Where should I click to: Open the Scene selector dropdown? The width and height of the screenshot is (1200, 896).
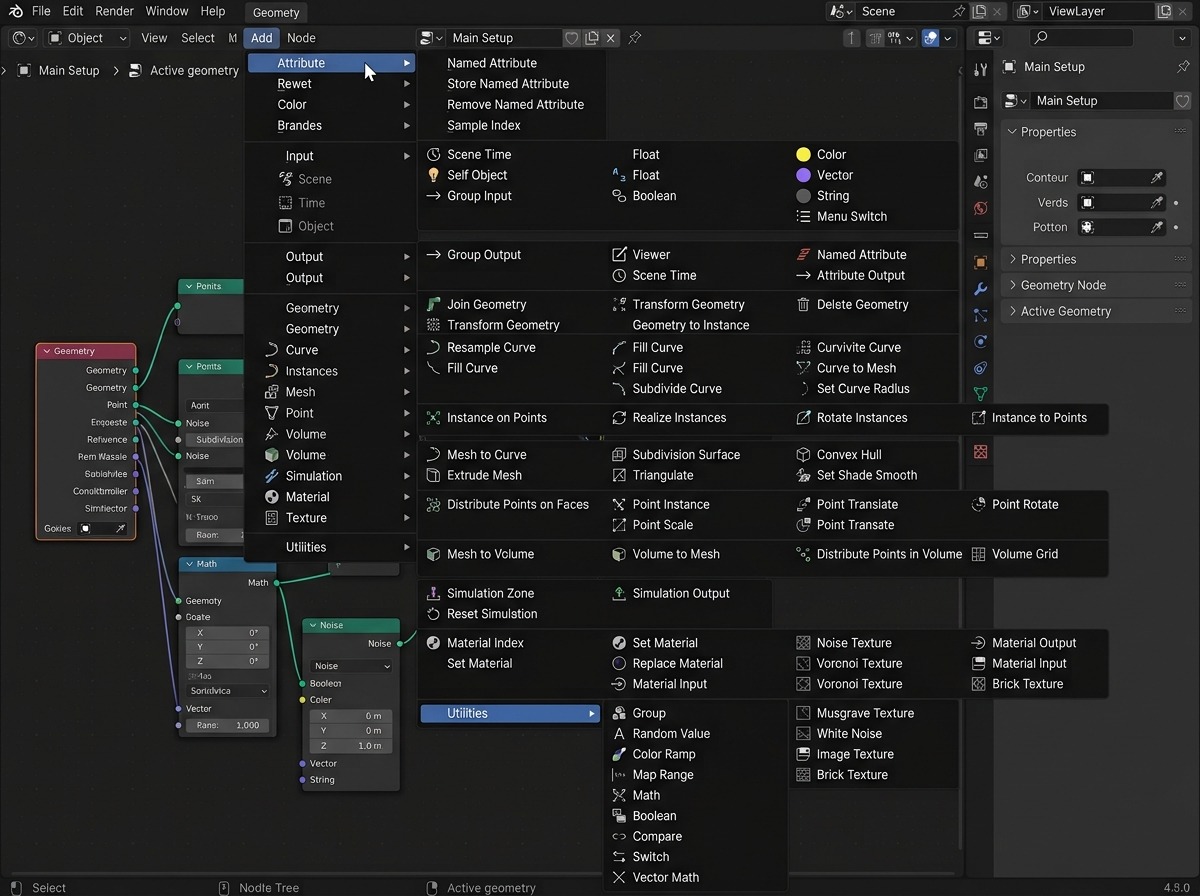click(841, 11)
